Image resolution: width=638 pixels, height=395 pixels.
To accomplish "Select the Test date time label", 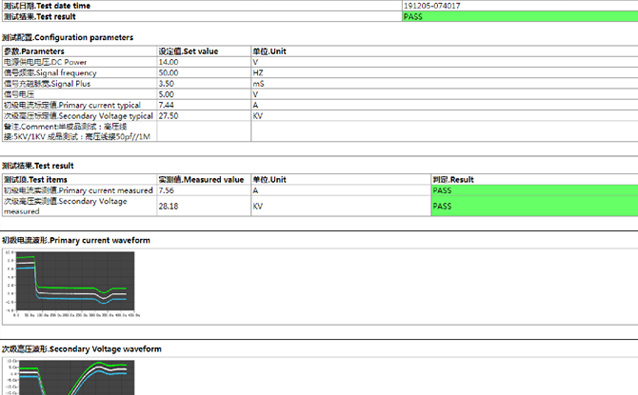I will 47,6.
